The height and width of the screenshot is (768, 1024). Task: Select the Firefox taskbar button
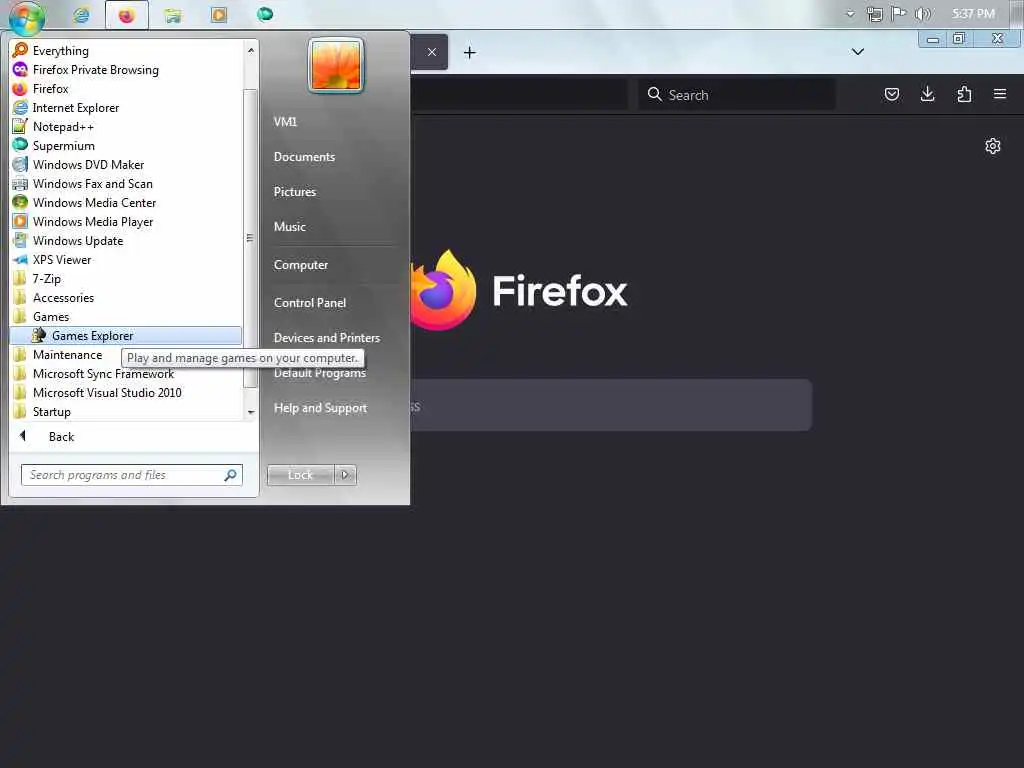[x=127, y=14]
